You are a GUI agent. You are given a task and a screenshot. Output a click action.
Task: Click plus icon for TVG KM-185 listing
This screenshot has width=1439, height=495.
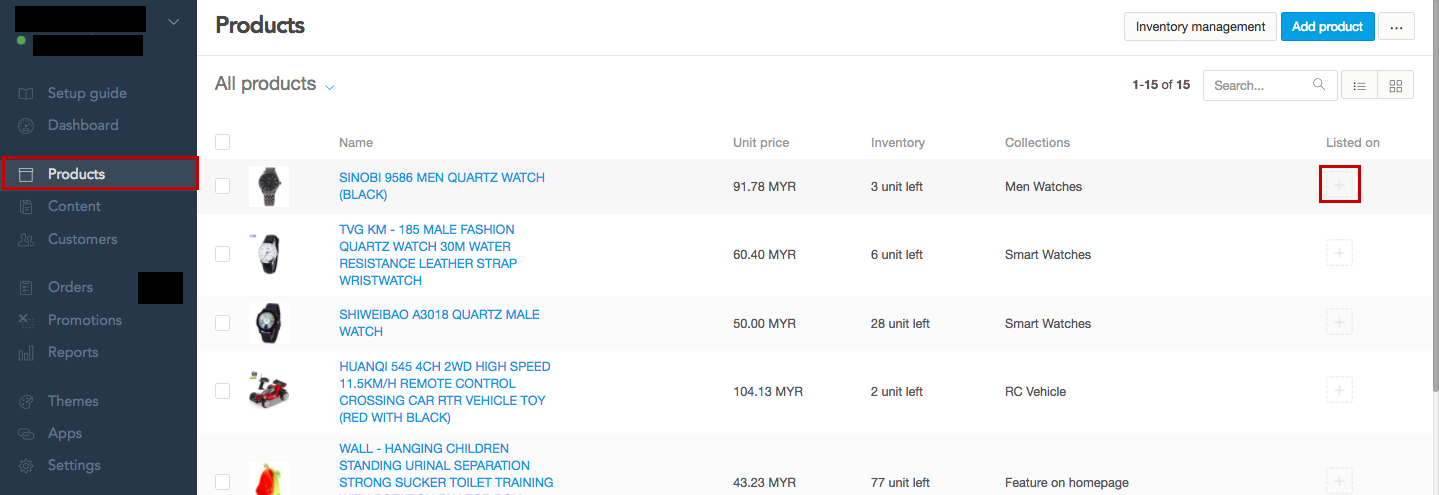1339,254
